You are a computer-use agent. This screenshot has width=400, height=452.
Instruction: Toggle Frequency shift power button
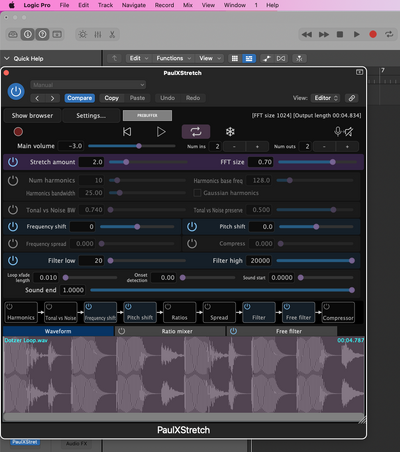coord(13,227)
